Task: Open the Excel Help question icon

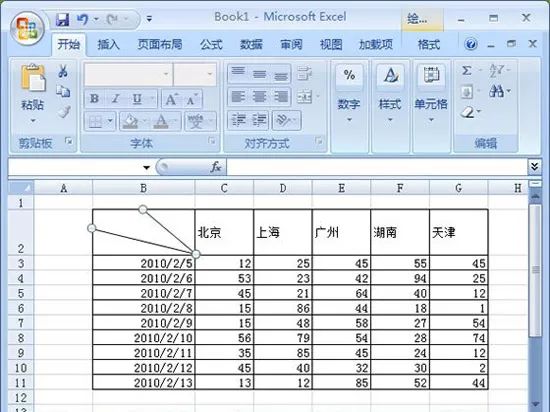Action: click(471, 44)
